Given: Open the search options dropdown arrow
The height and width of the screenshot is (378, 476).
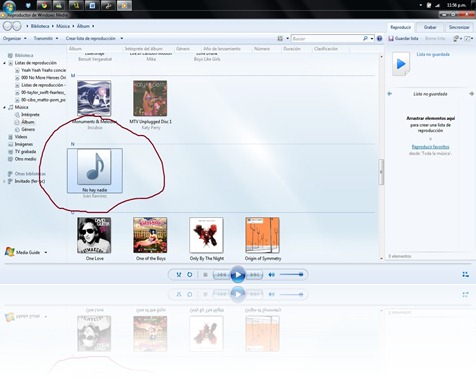Looking at the screenshot, I should tap(372, 38).
